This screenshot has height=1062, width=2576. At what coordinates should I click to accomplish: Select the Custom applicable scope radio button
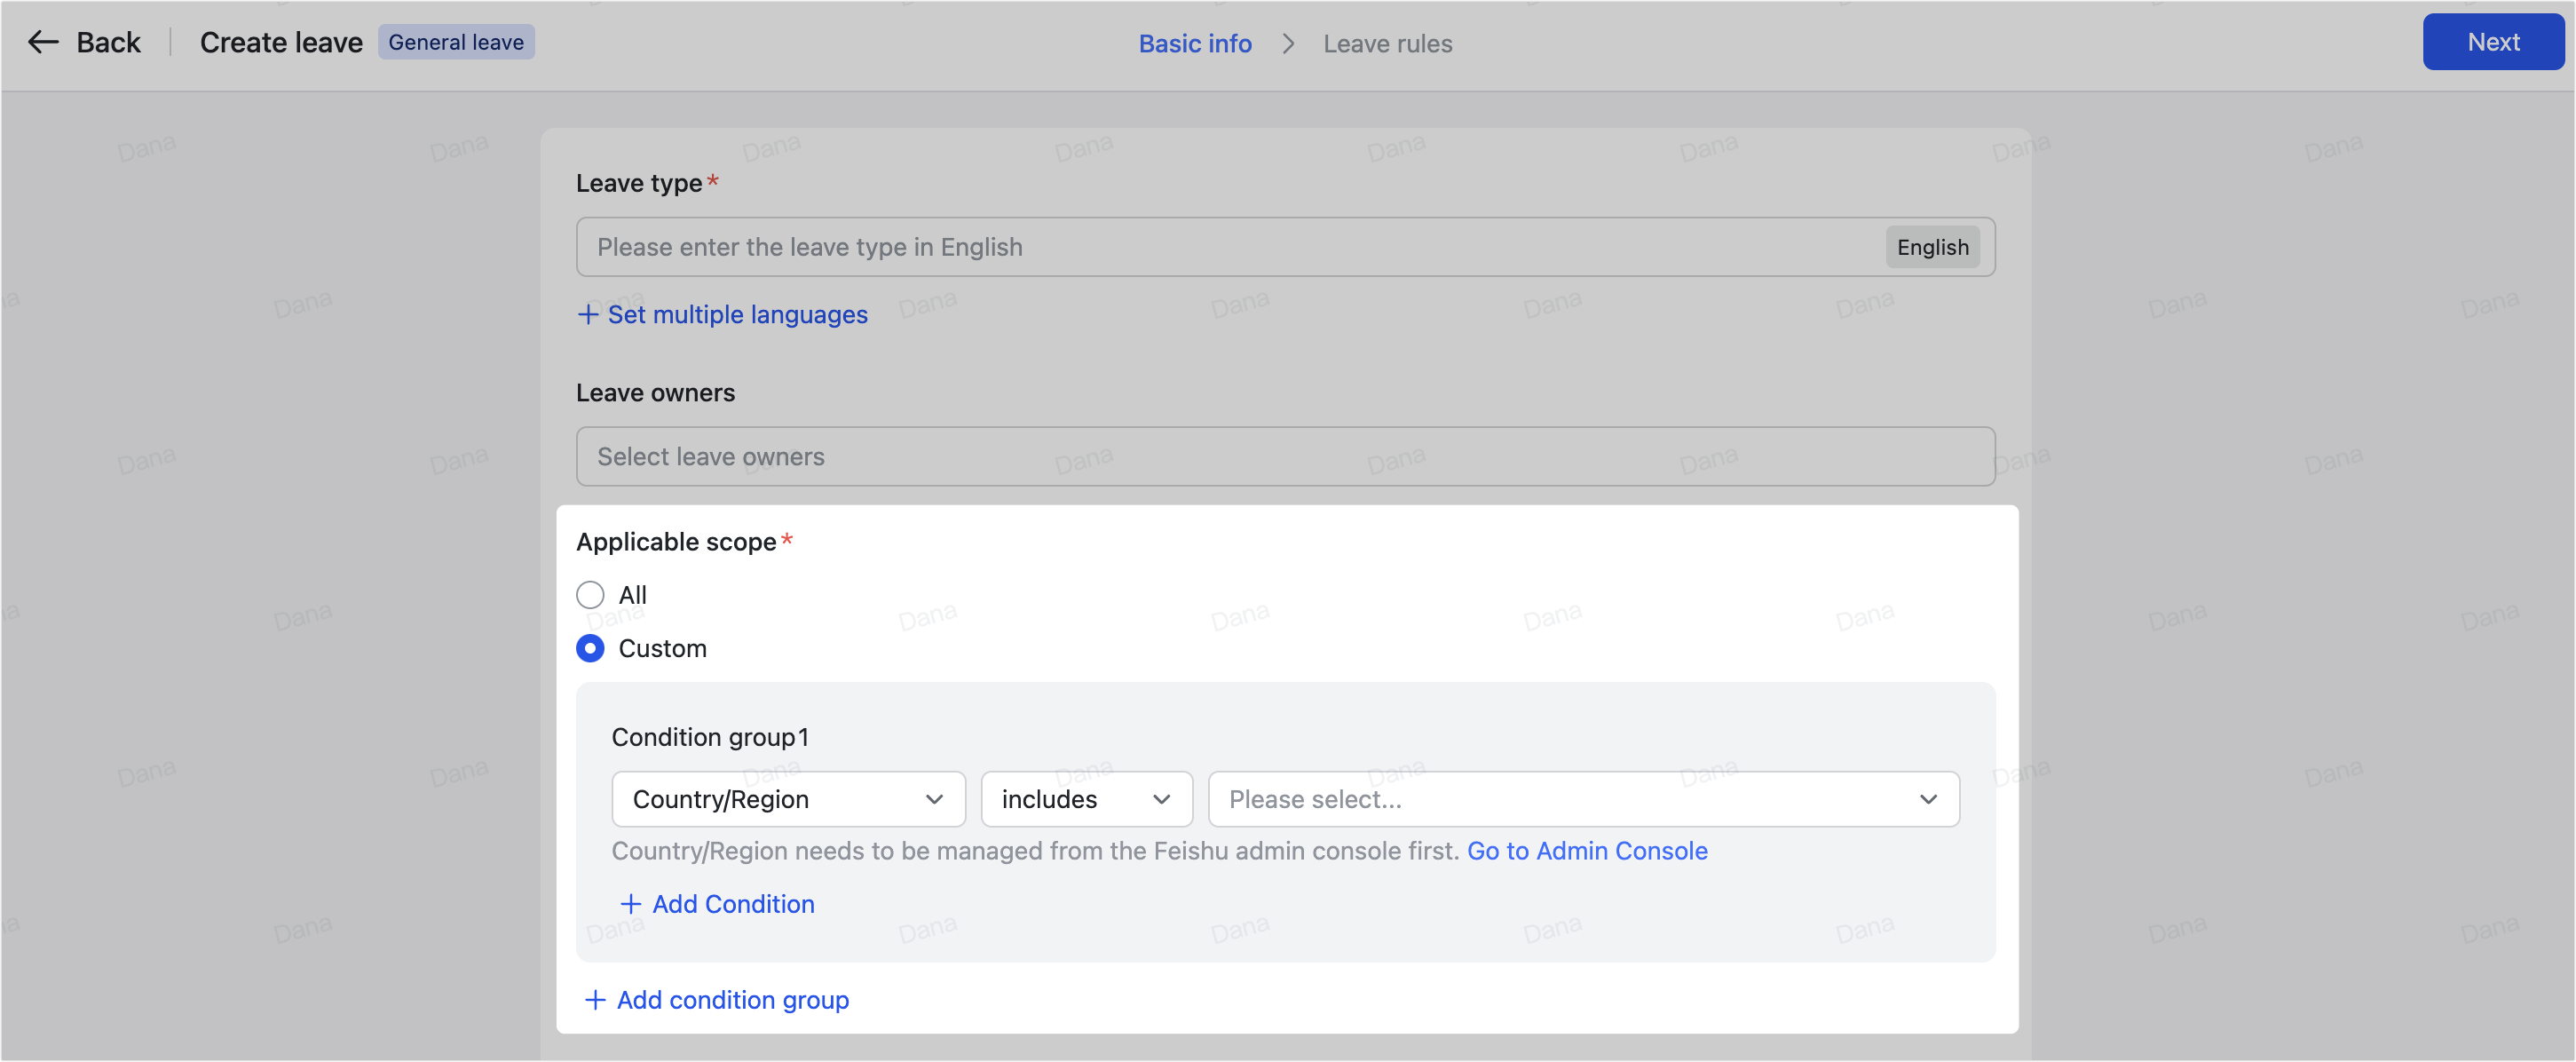(x=590, y=648)
